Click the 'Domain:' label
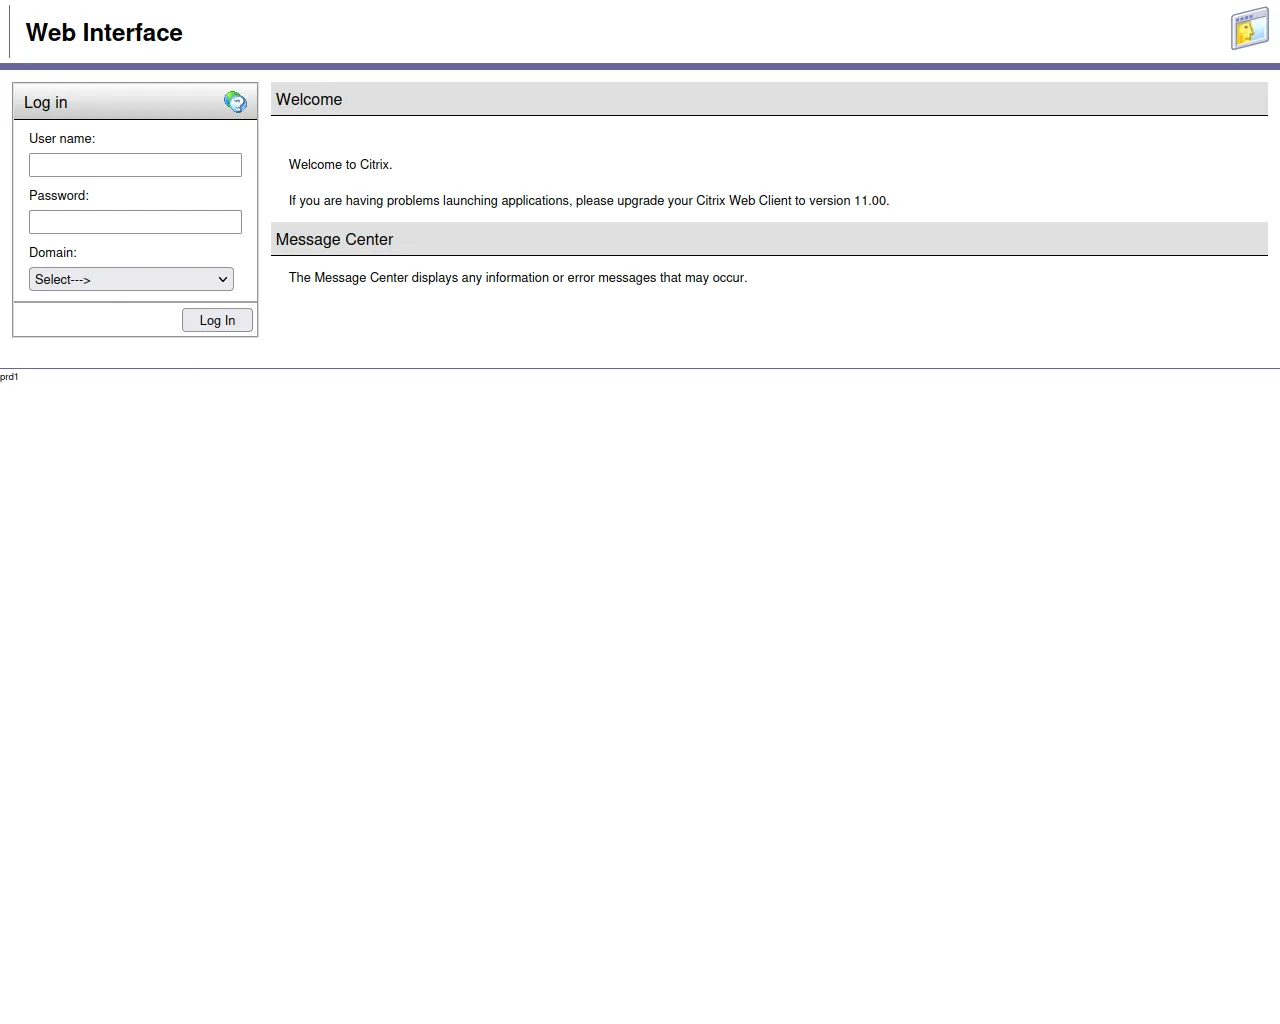 pyautogui.click(x=53, y=253)
